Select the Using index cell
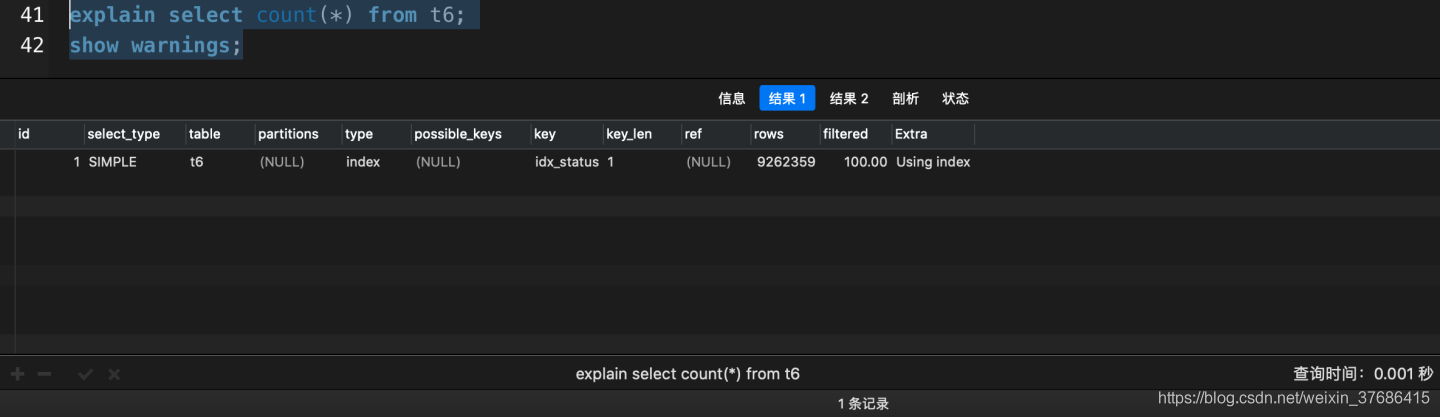 coord(933,162)
